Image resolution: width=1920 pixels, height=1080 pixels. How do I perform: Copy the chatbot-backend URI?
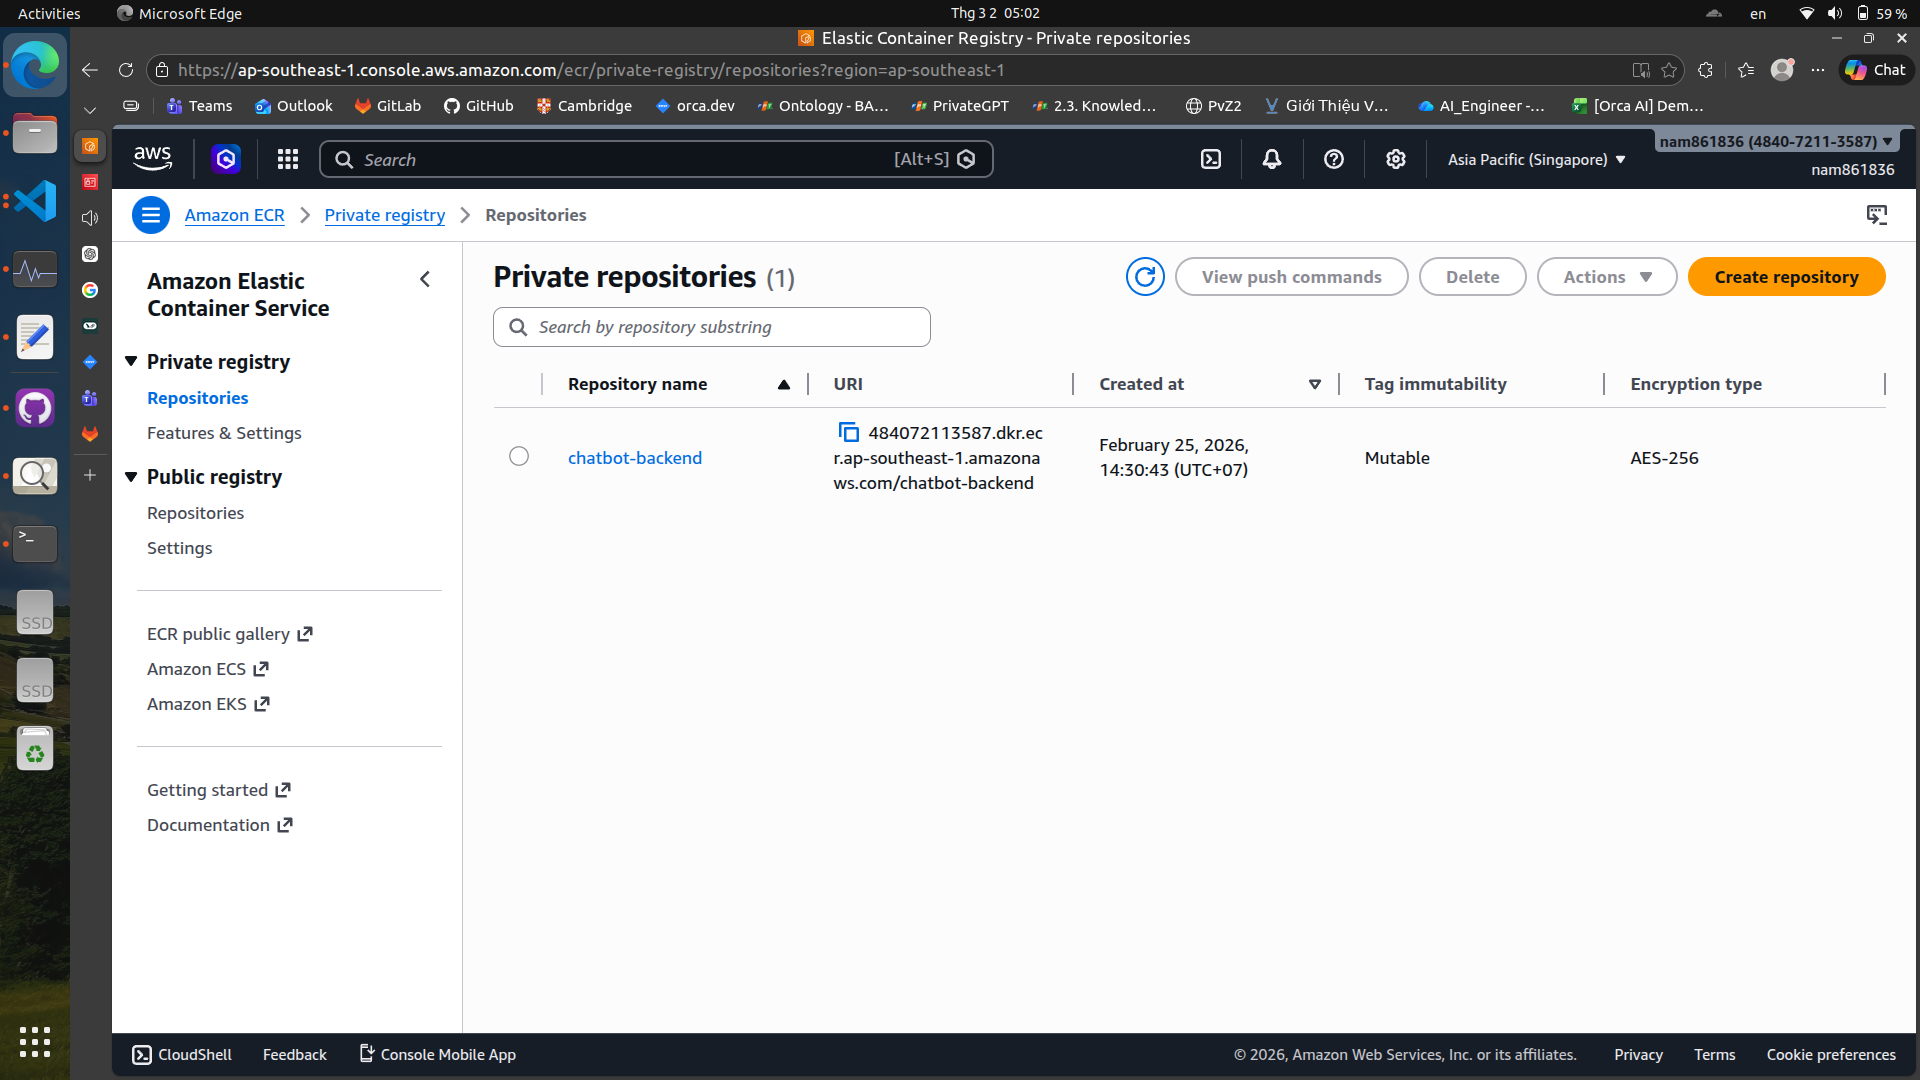click(848, 432)
